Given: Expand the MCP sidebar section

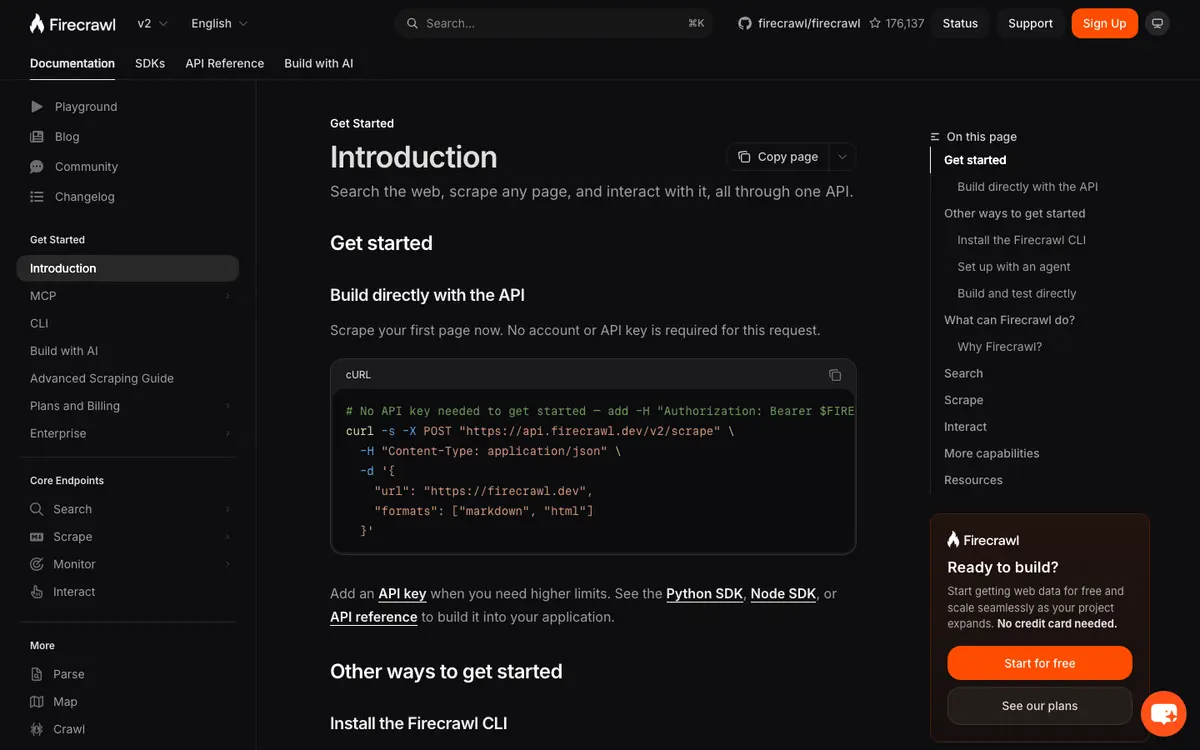Looking at the screenshot, I should click(x=227, y=296).
